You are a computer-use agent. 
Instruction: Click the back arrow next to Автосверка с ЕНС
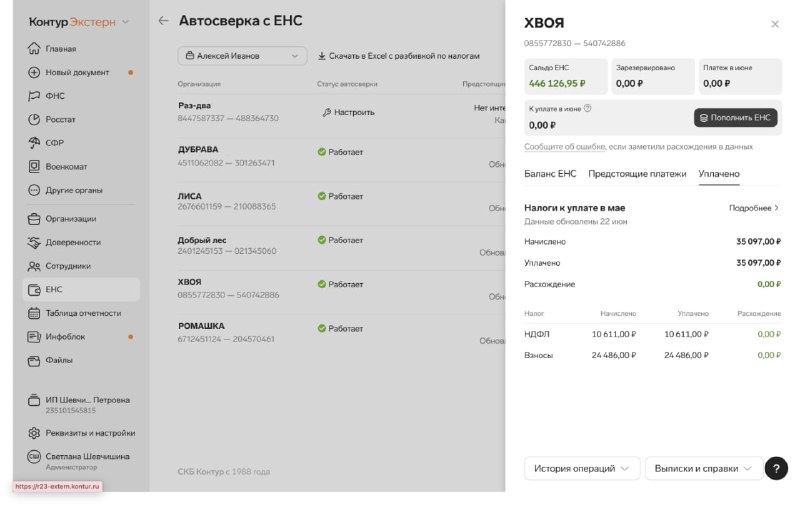pos(163,20)
